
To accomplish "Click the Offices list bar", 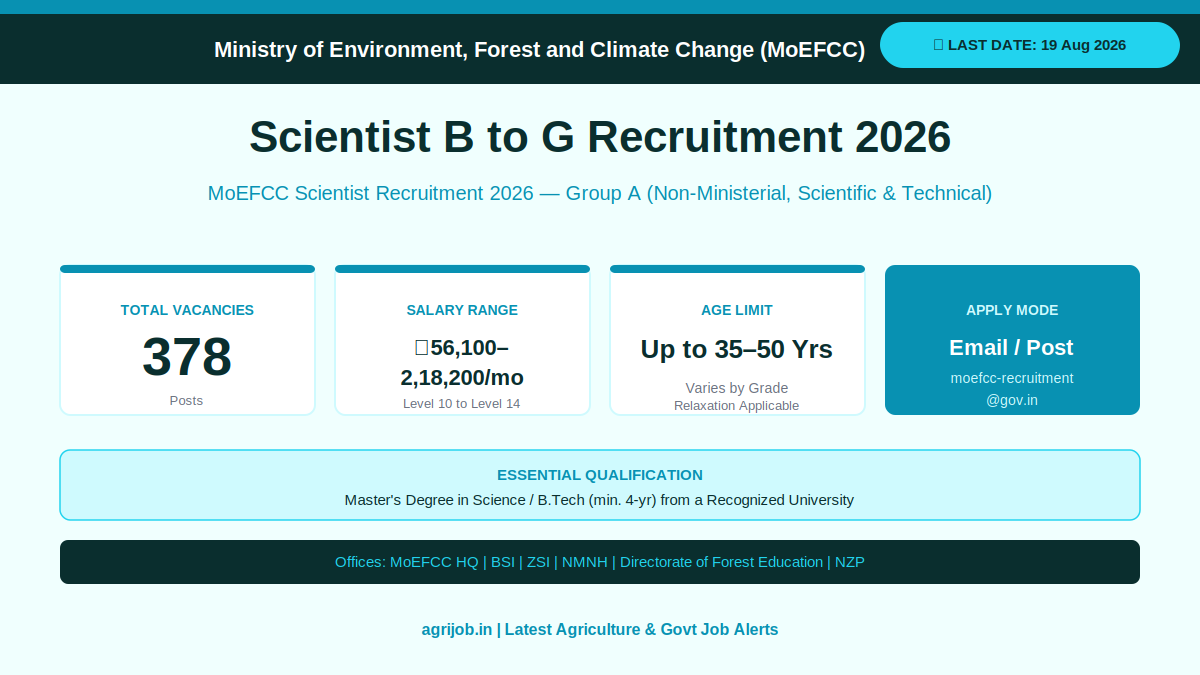I will (600, 562).
